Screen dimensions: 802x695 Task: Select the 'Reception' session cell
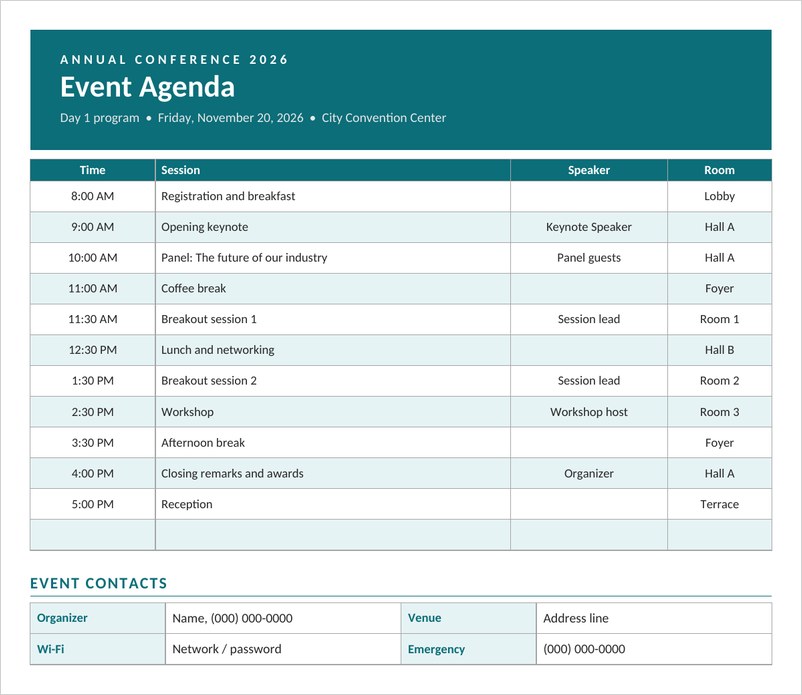tap(333, 504)
